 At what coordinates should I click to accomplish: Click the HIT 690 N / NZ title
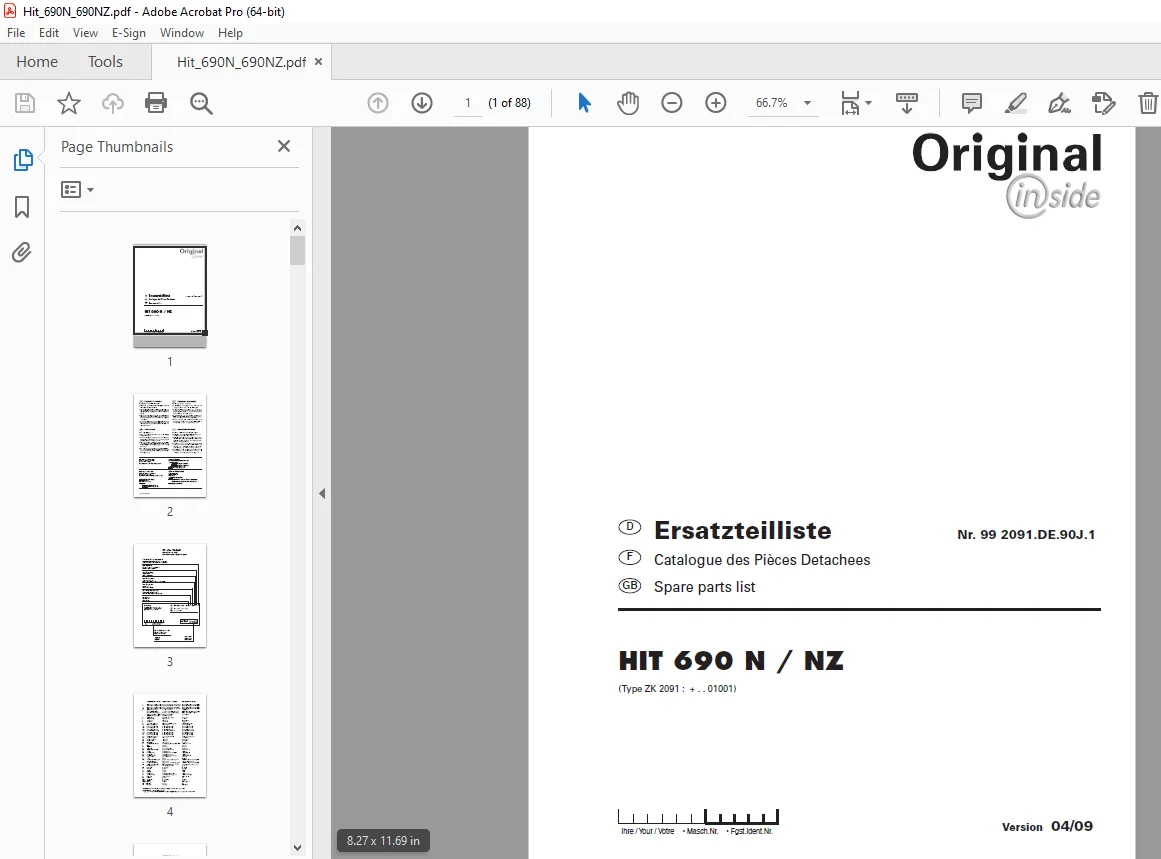click(x=731, y=661)
